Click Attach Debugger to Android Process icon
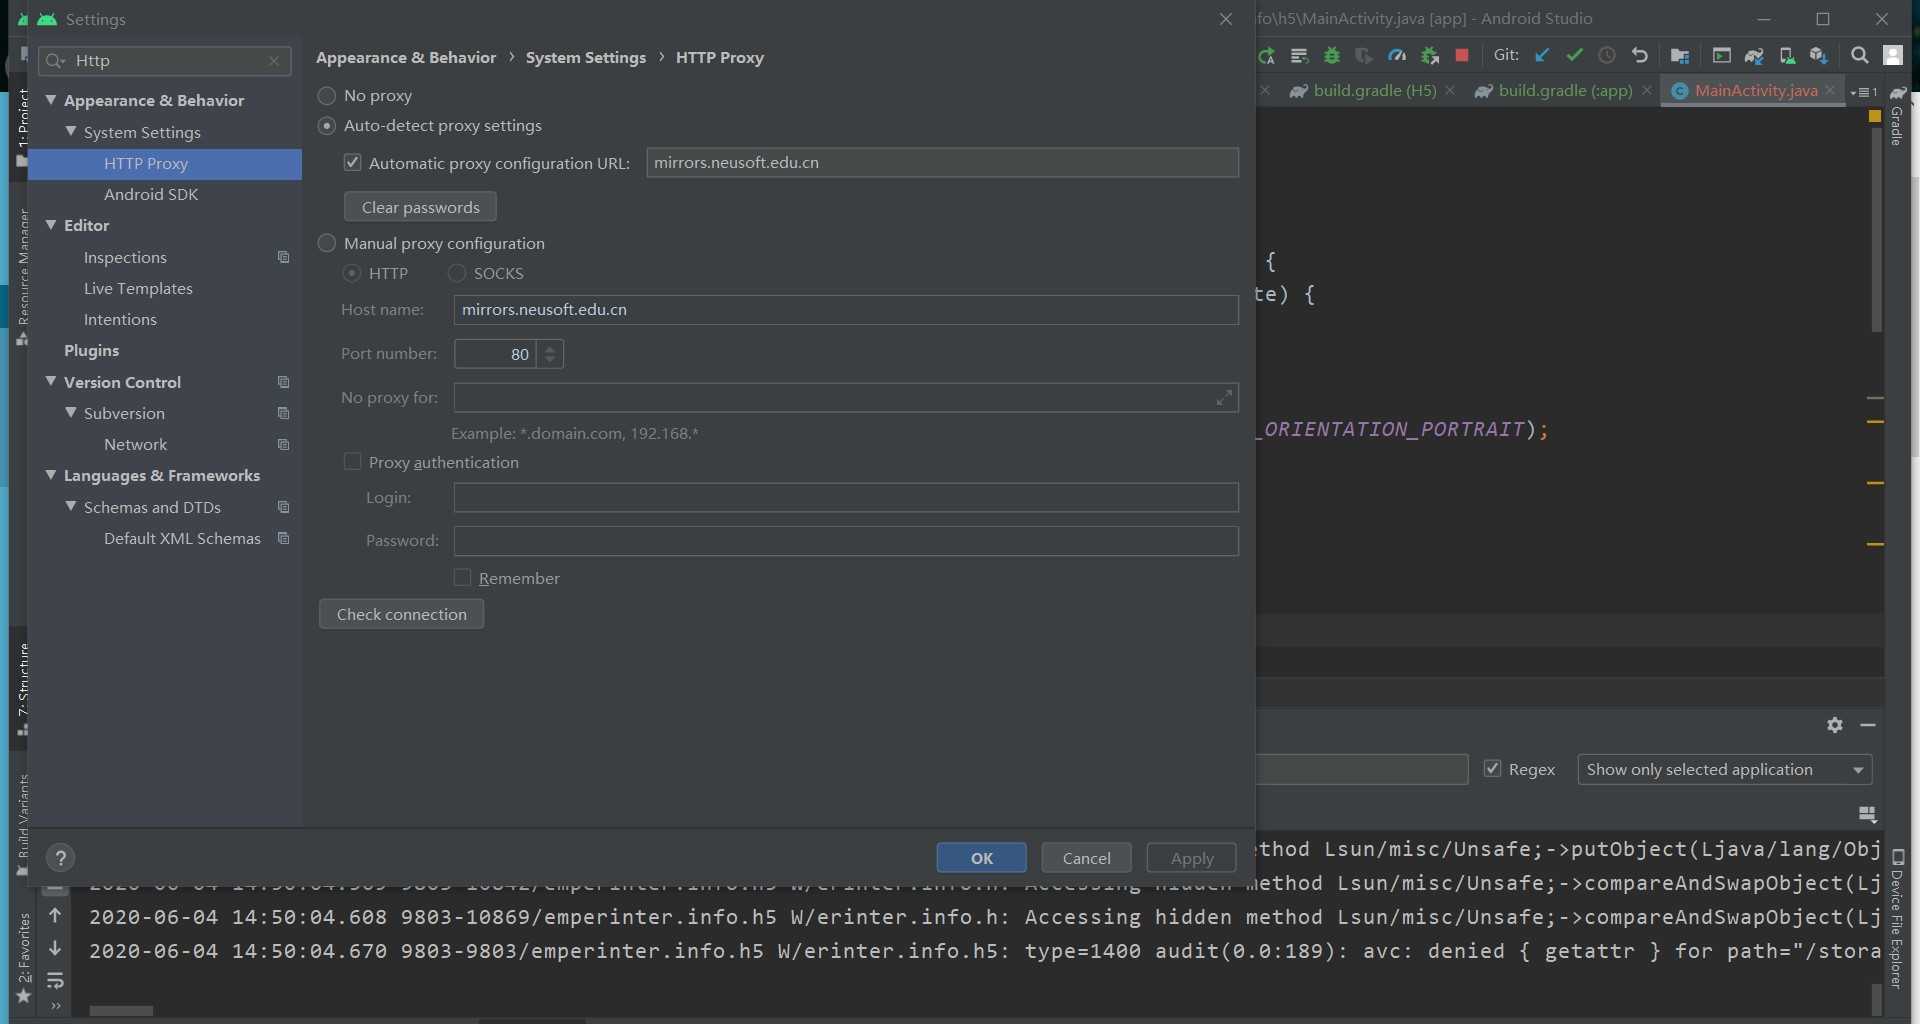The image size is (1920, 1024). point(1430,56)
